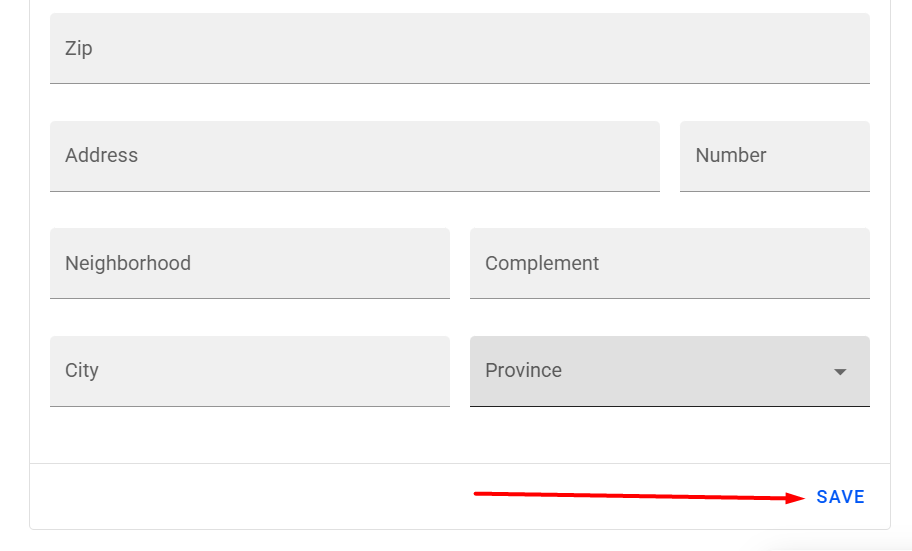The image size is (912, 551).
Task: Focus the Zip input field
Action: tap(460, 48)
